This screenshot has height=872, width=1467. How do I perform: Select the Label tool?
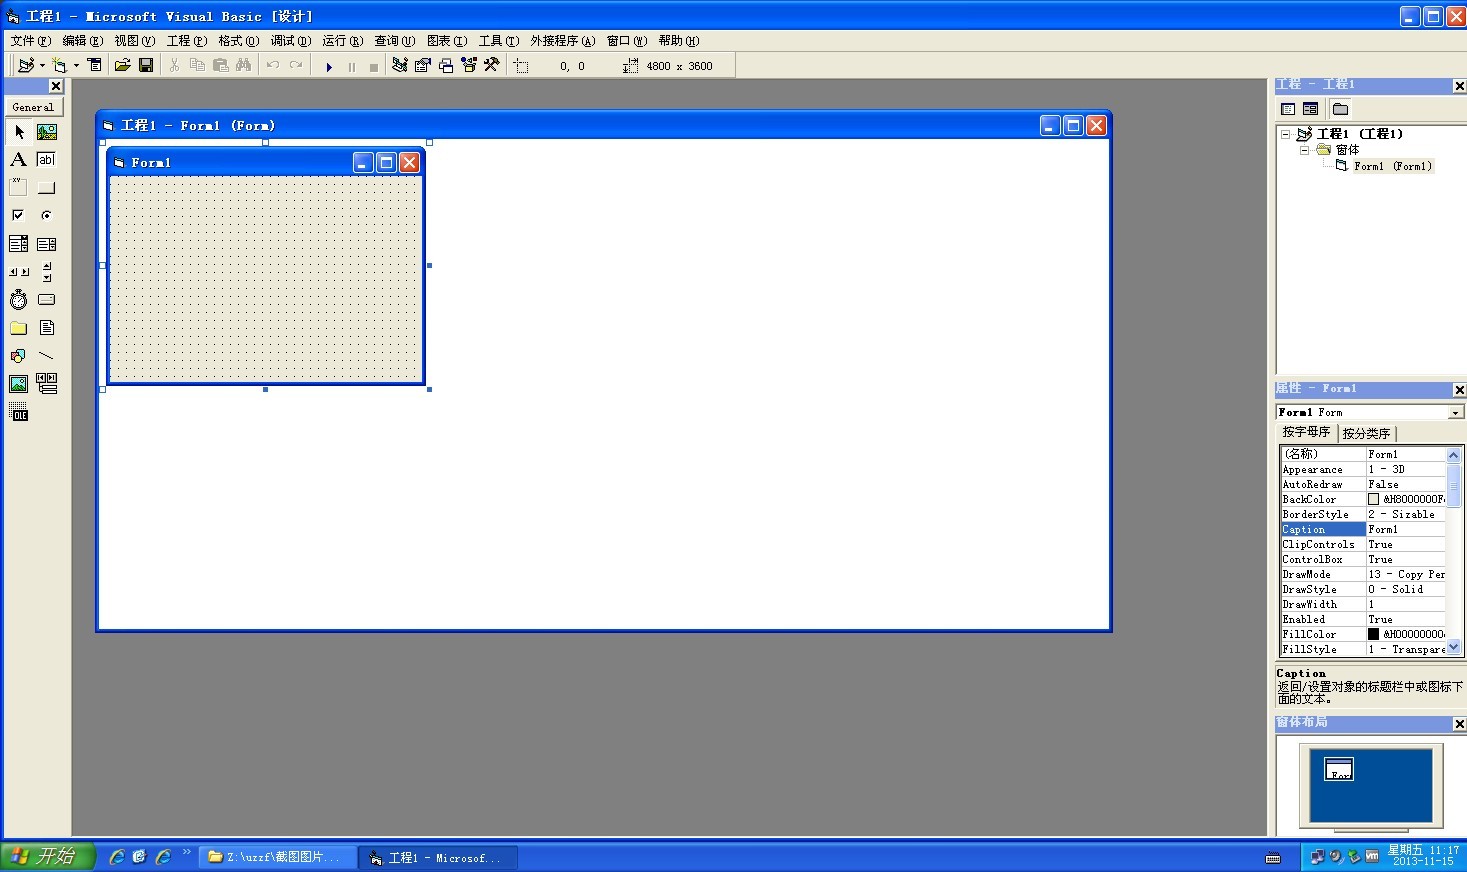pos(18,159)
